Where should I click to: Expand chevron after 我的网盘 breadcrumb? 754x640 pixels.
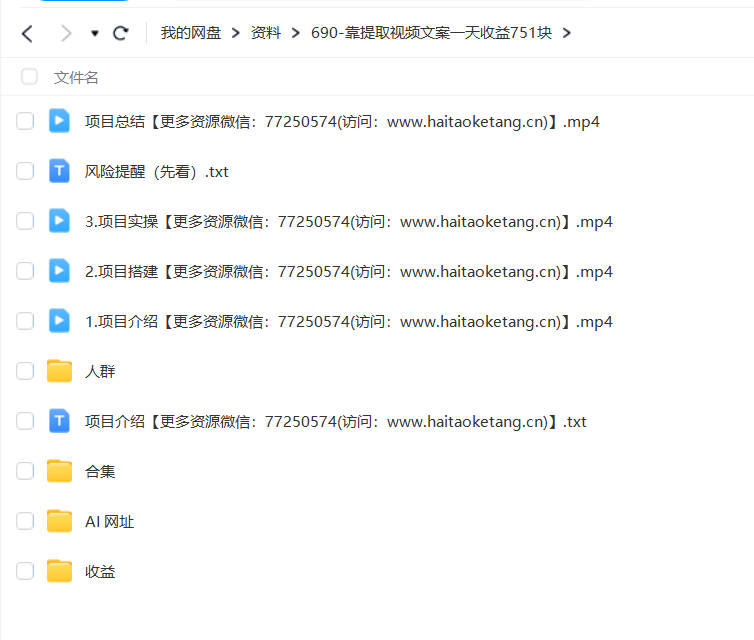point(236,33)
